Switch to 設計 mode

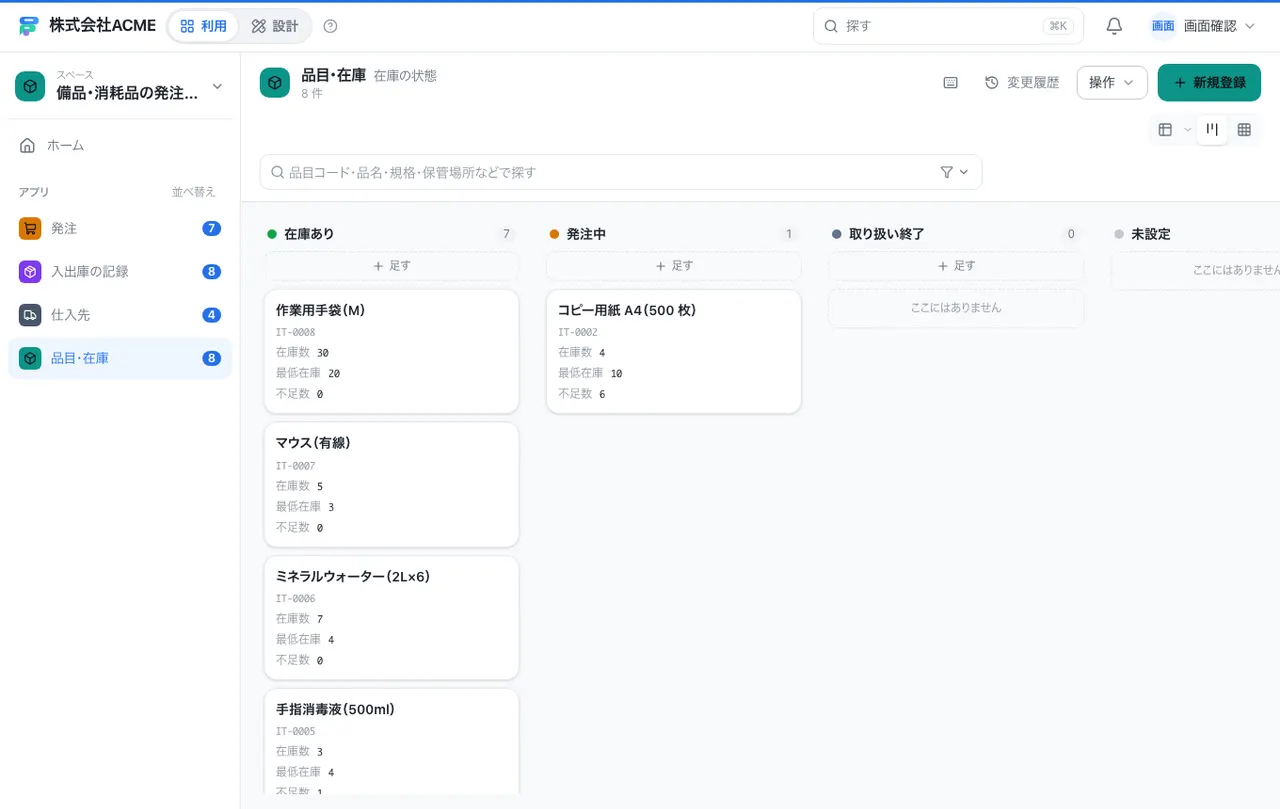275,26
